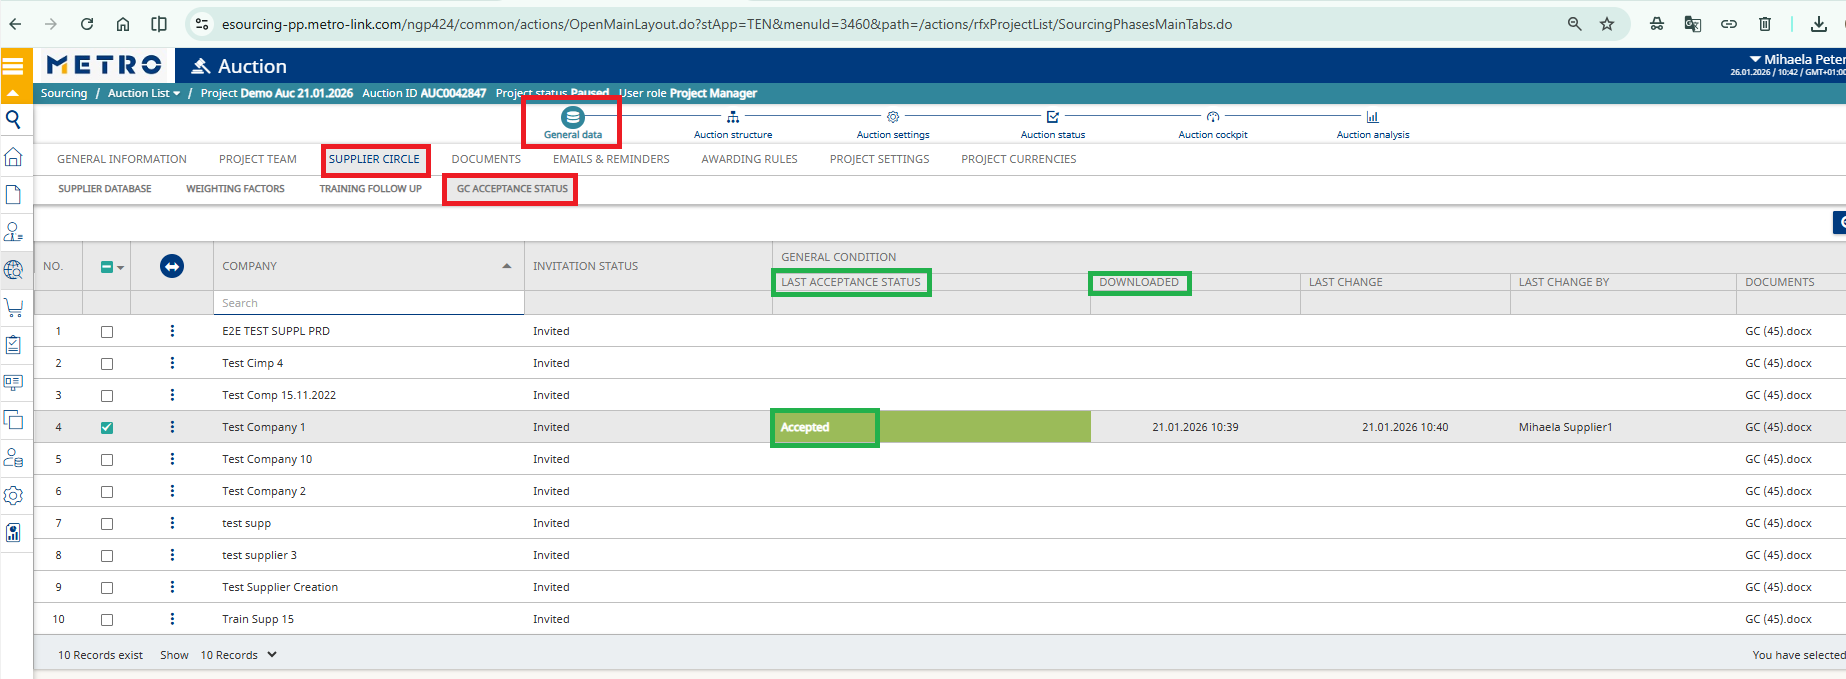The image size is (1846, 679).
Task: Check the box for Test Company 2
Action: pos(107,492)
